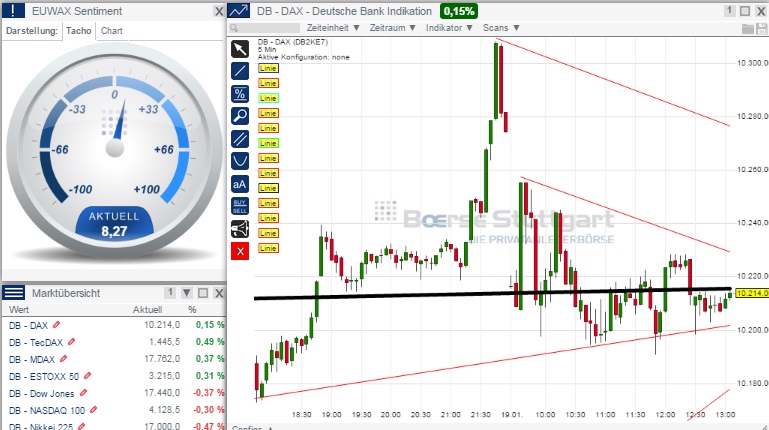Select the percent measurement tool
769x430 pixels.
(x=240, y=93)
